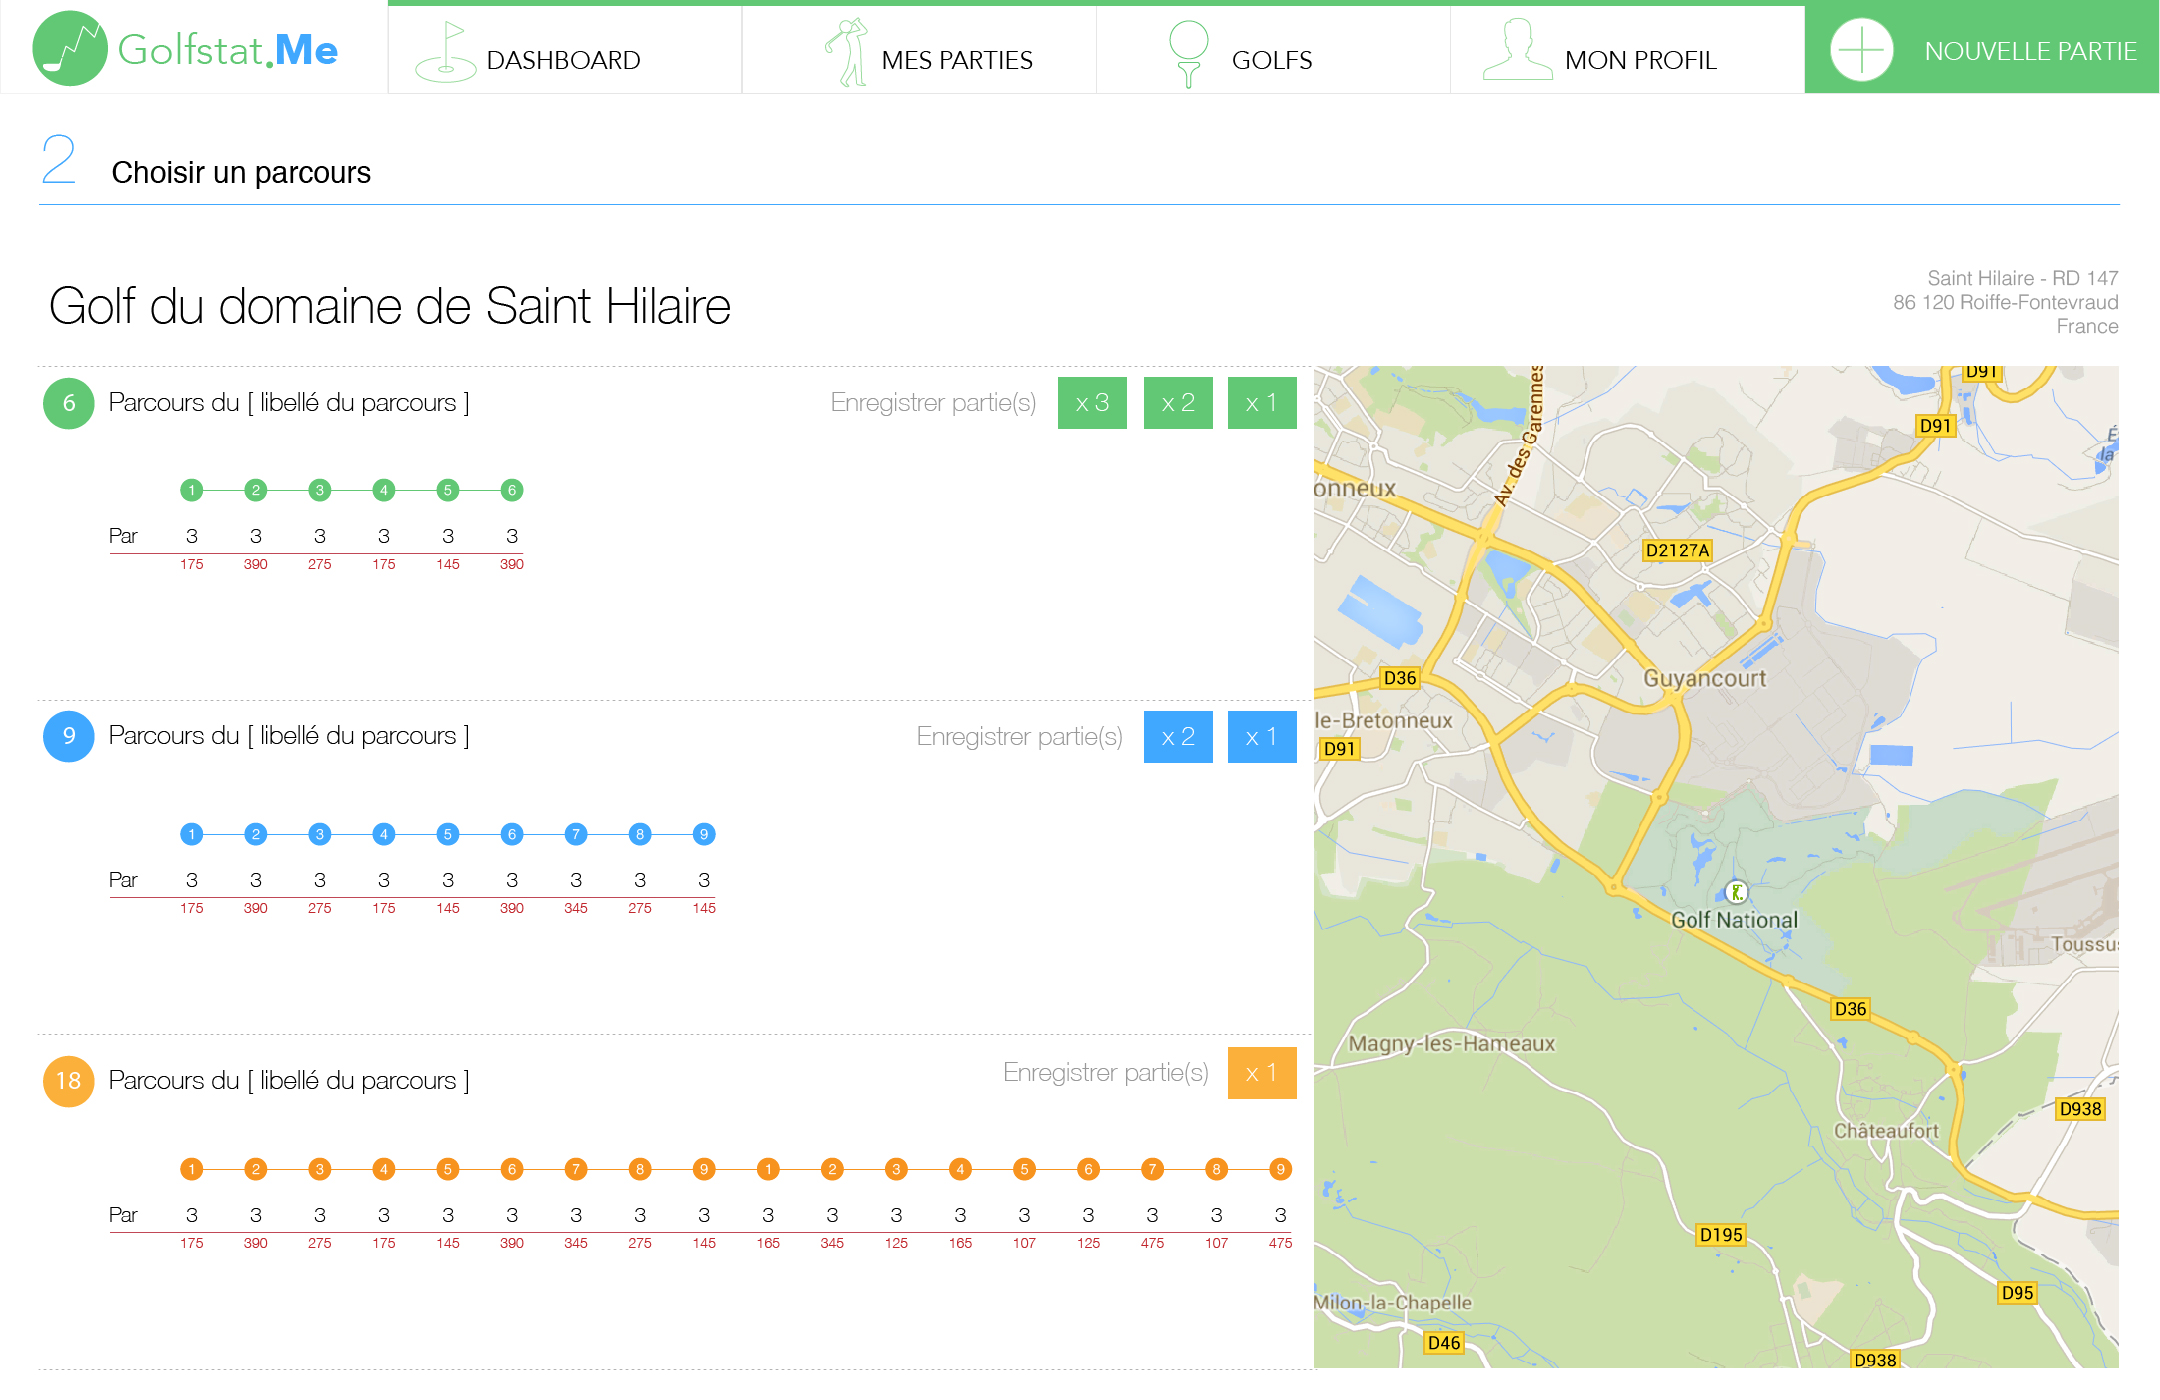The image size is (2160, 1400).
Task: Click the orange 18-hole course badge
Action: click(x=69, y=1081)
